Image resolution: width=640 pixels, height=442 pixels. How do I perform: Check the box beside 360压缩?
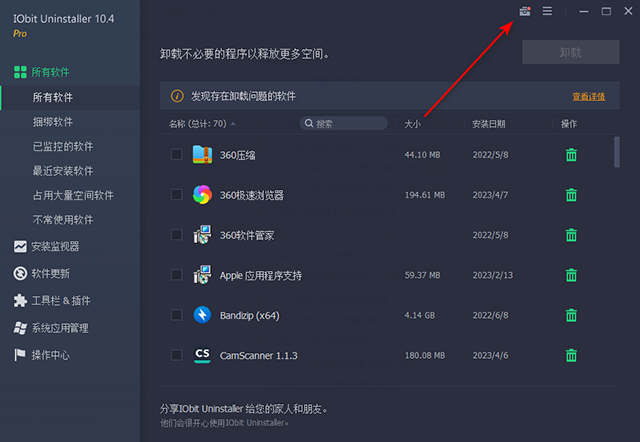click(177, 155)
